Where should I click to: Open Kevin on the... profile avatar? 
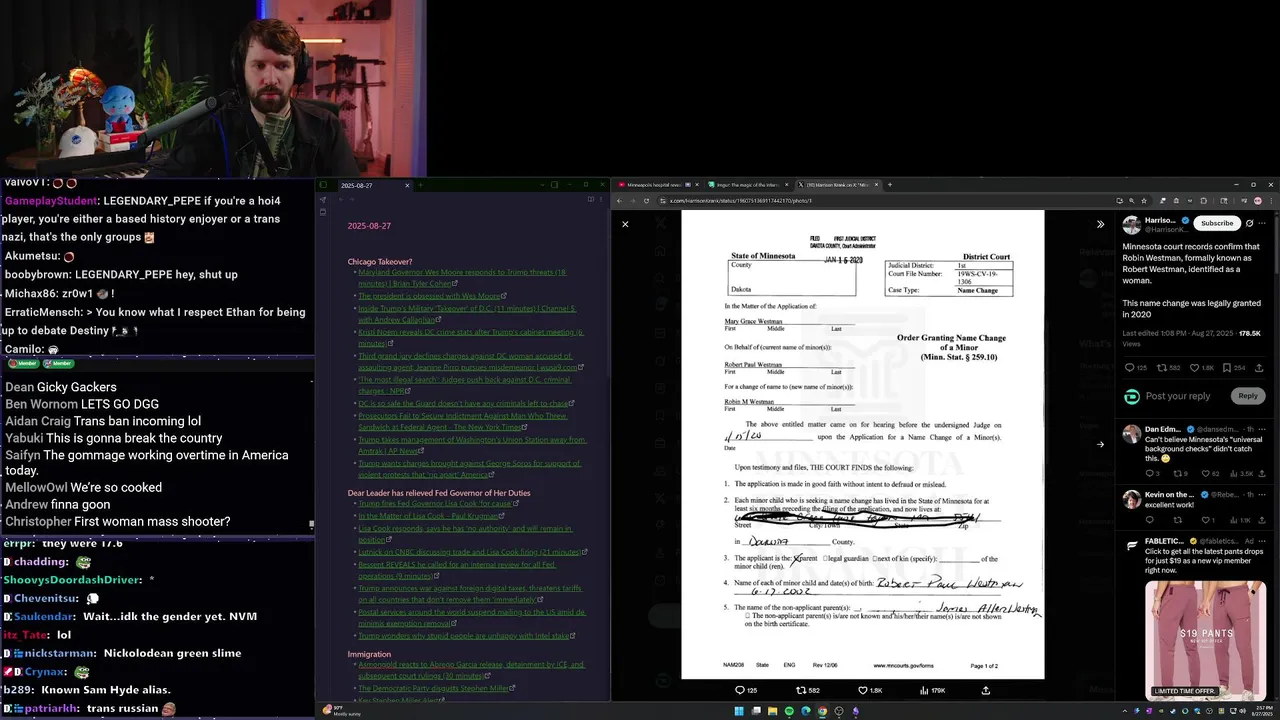tap(1131, 499)
